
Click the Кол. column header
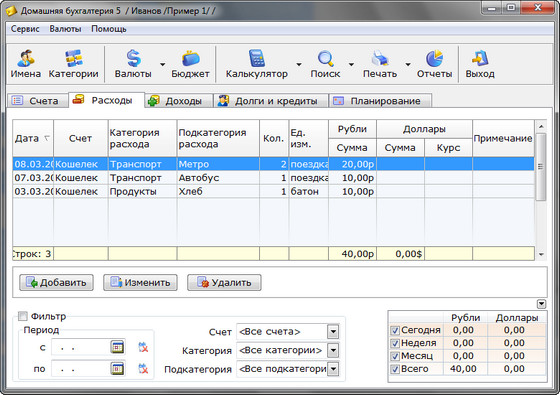click(274, 138)
